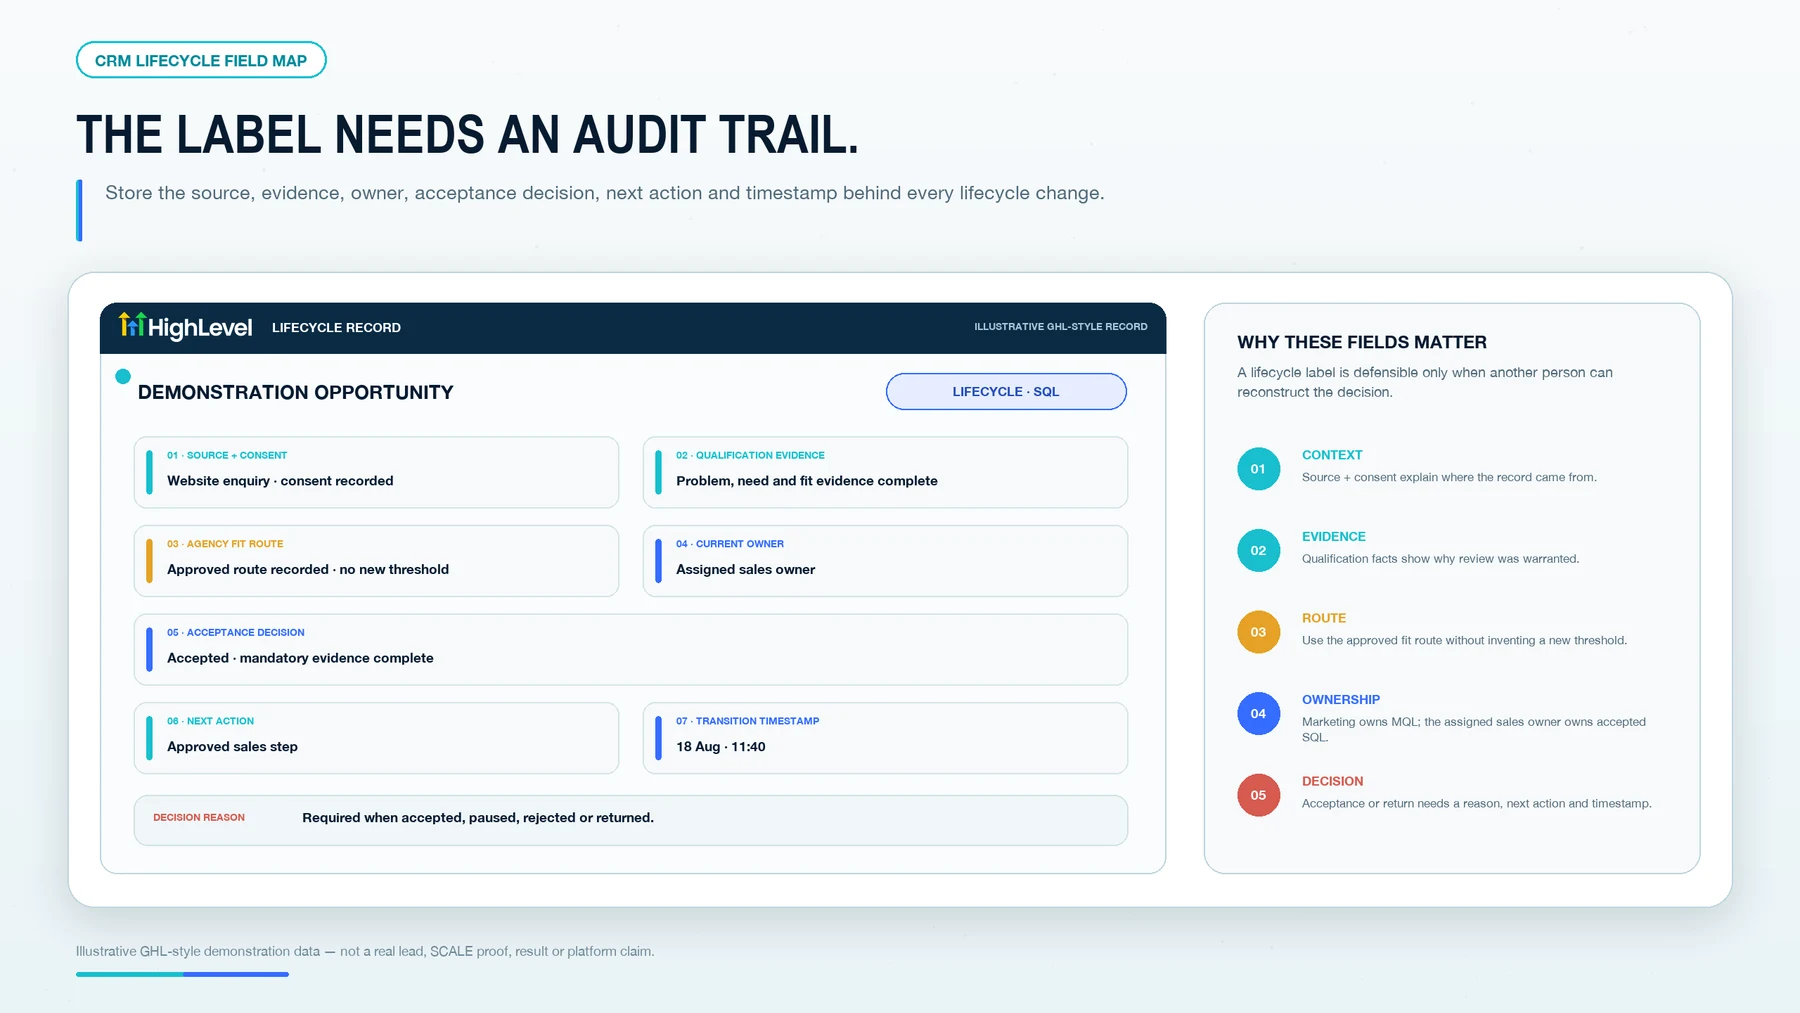Click the footer disclaimer 'Illustrative GHL-style demonstration data'

coord(365,952)
